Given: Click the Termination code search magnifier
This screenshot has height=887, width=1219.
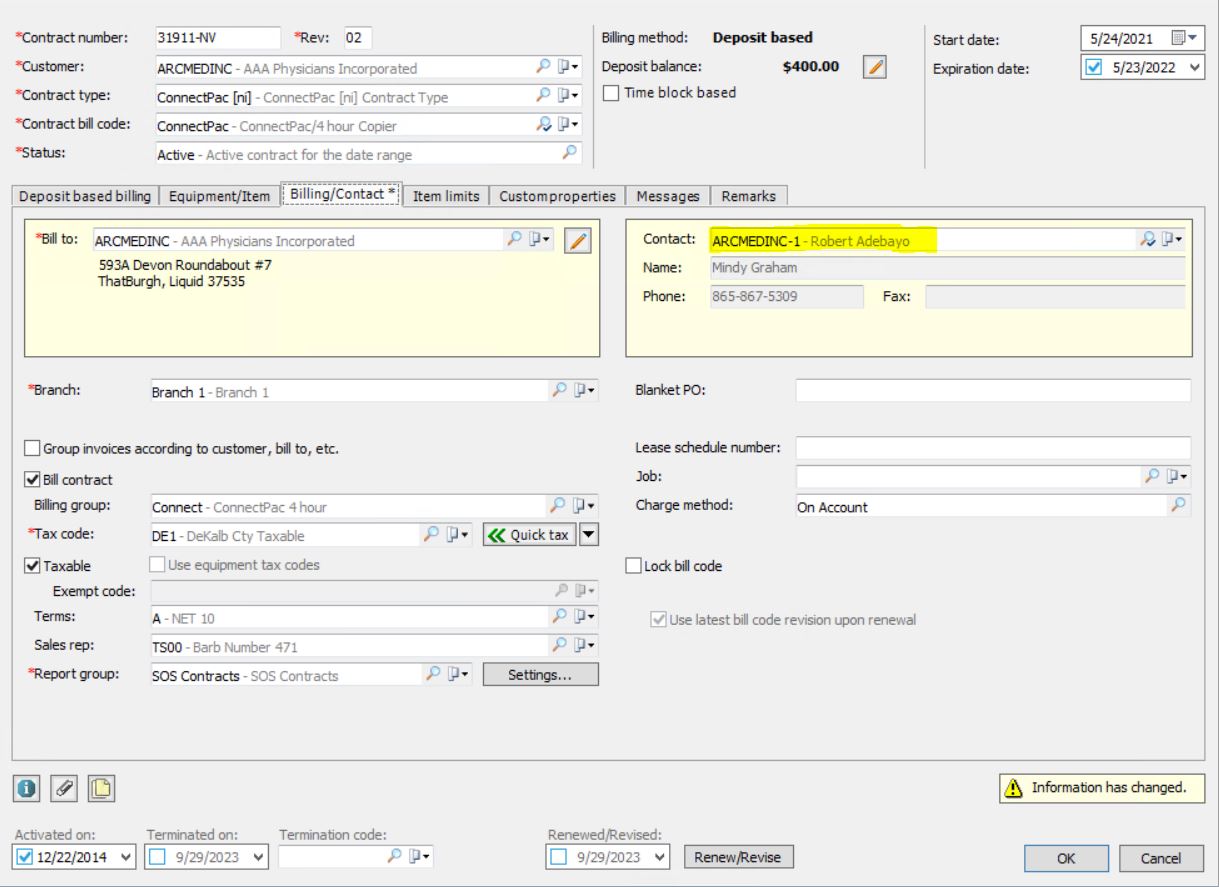Looking at the screenshot, I should (x=396, y=856).
